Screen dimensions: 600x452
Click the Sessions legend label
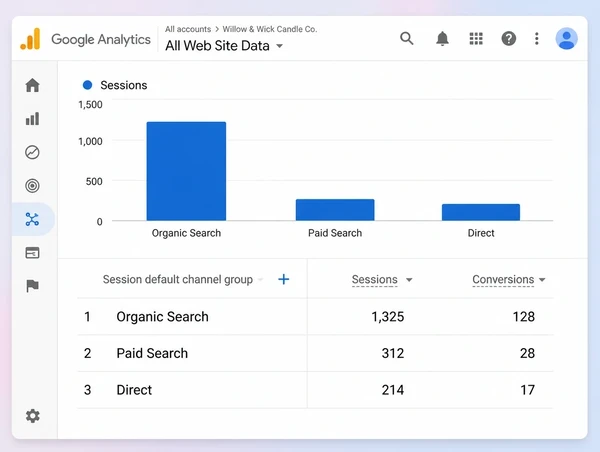coord(124,85)
